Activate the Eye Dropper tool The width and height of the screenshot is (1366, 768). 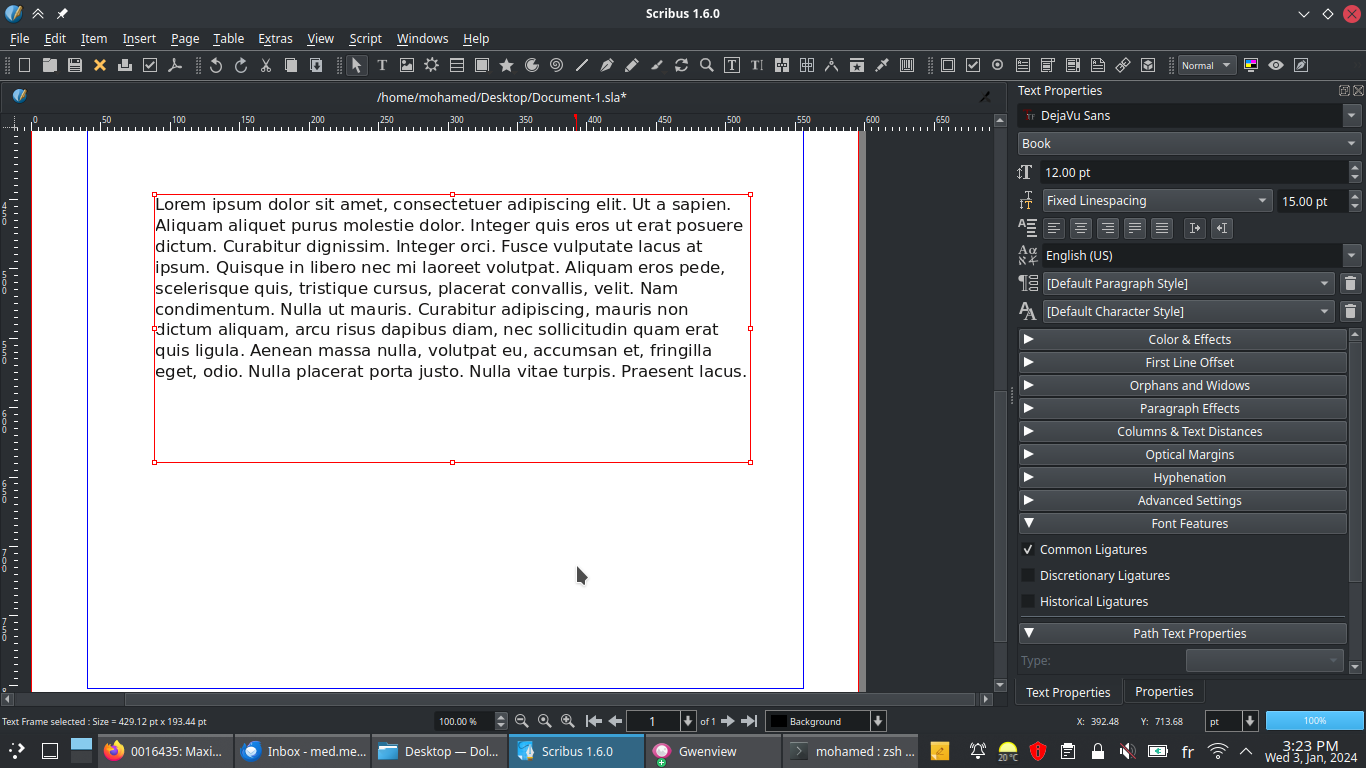882,65
